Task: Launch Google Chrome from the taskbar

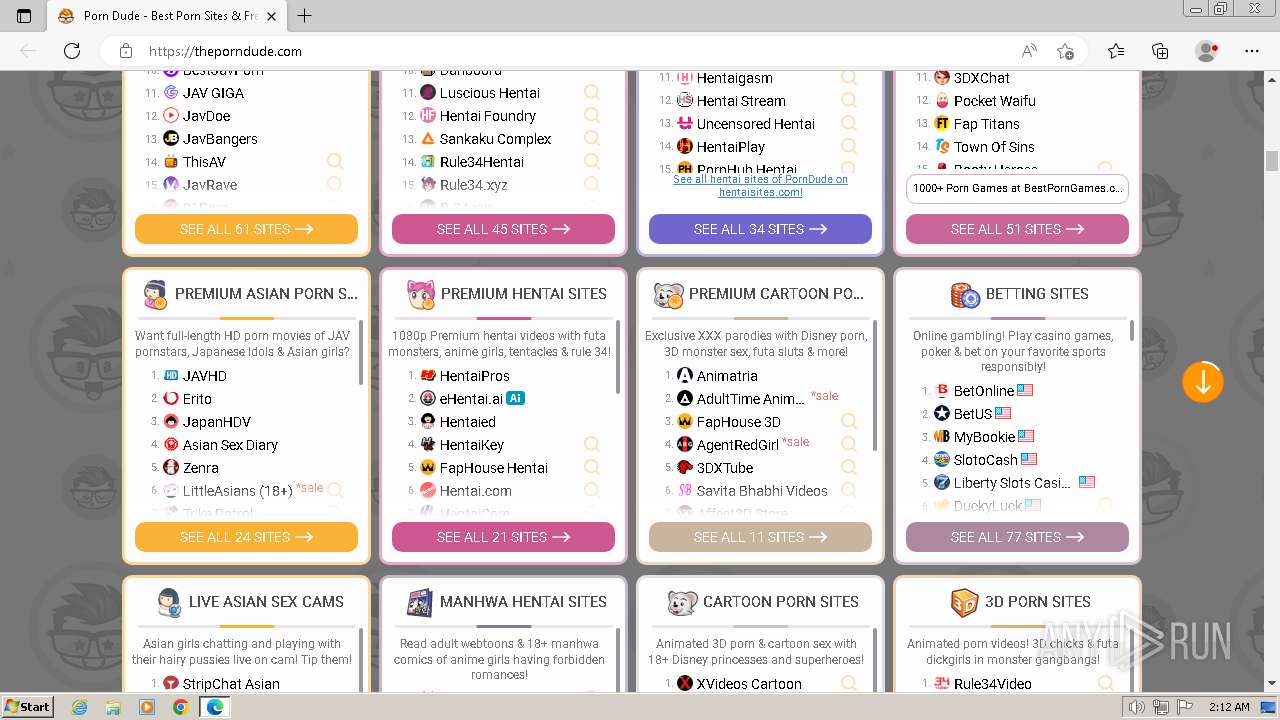Action: coord(180,707)
